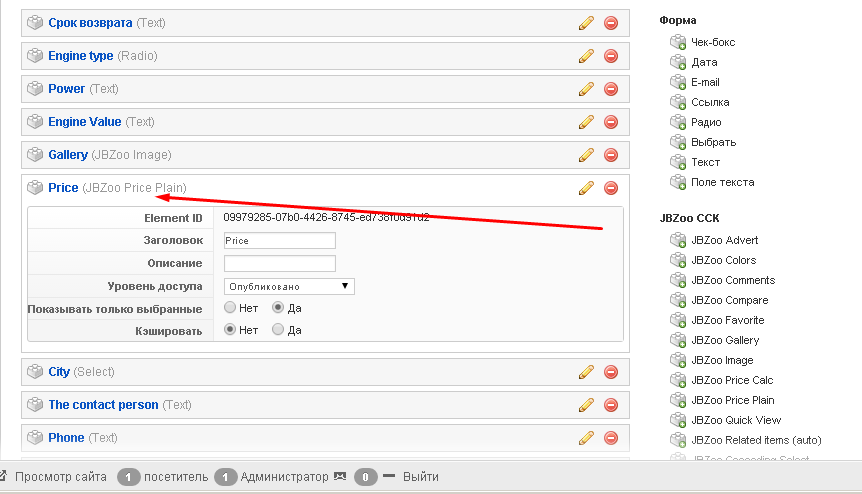Click the Заголовок text field
Image resolution: width=862 pixels, height=494 pixels.
[279, 241]
